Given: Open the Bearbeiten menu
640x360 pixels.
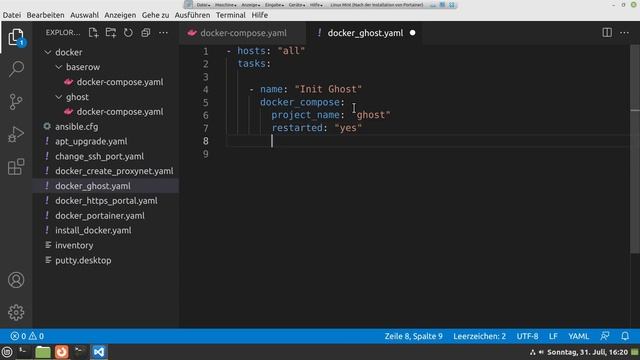Looking at the screenshot, I should [45, 15].
